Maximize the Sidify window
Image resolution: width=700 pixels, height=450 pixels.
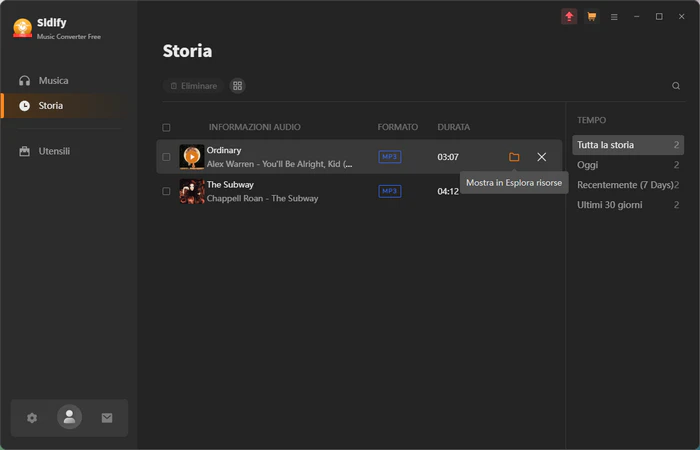659,17
